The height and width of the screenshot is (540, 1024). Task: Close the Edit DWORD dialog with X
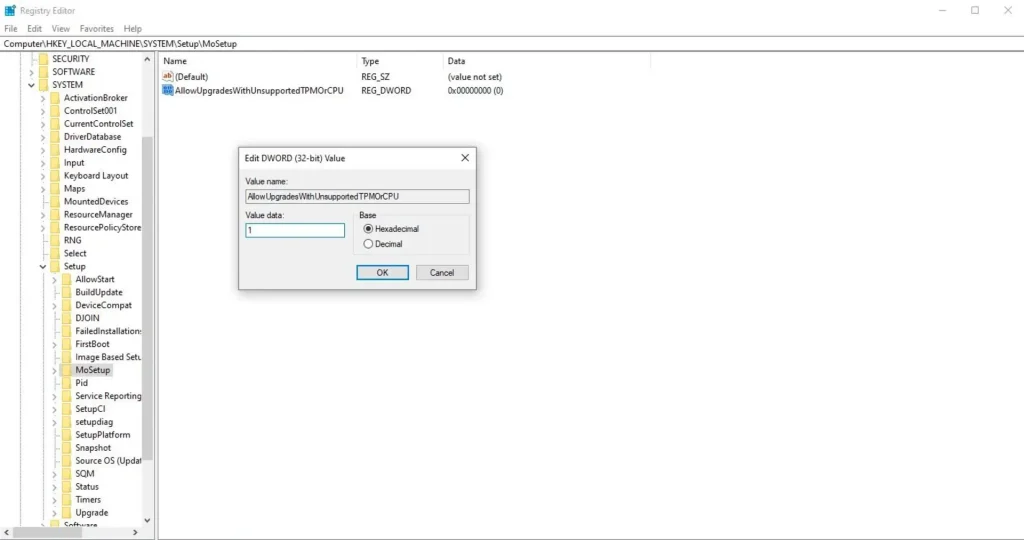click(465, 158)
